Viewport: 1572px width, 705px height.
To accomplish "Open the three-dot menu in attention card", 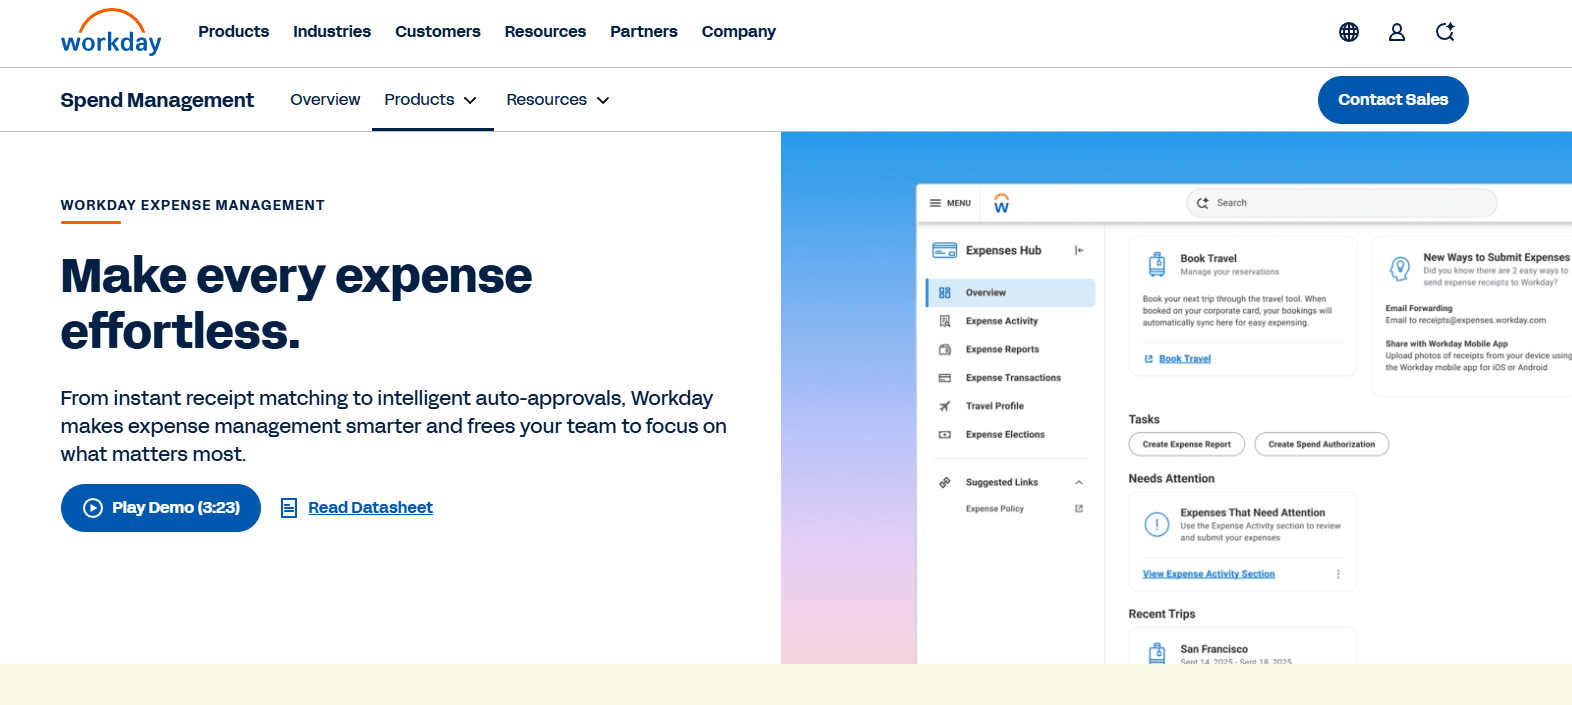I will (1338, 574).
